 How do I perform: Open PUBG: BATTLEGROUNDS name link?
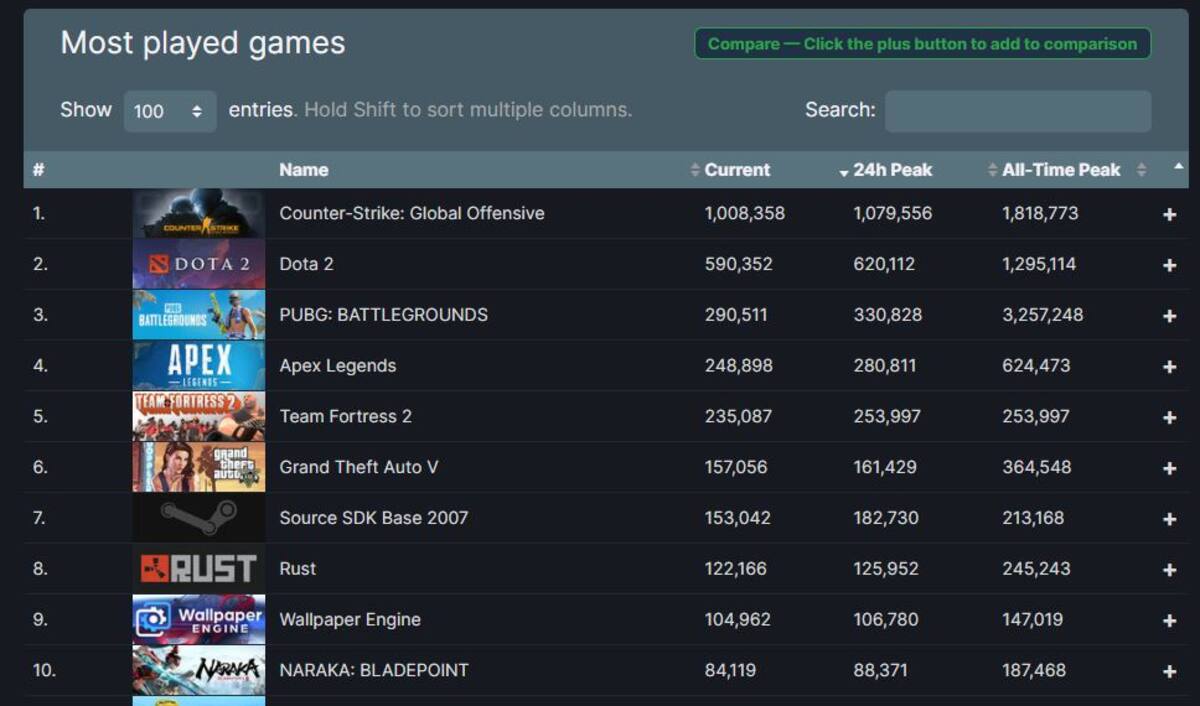pyautogui.click(x=384, y=315)
